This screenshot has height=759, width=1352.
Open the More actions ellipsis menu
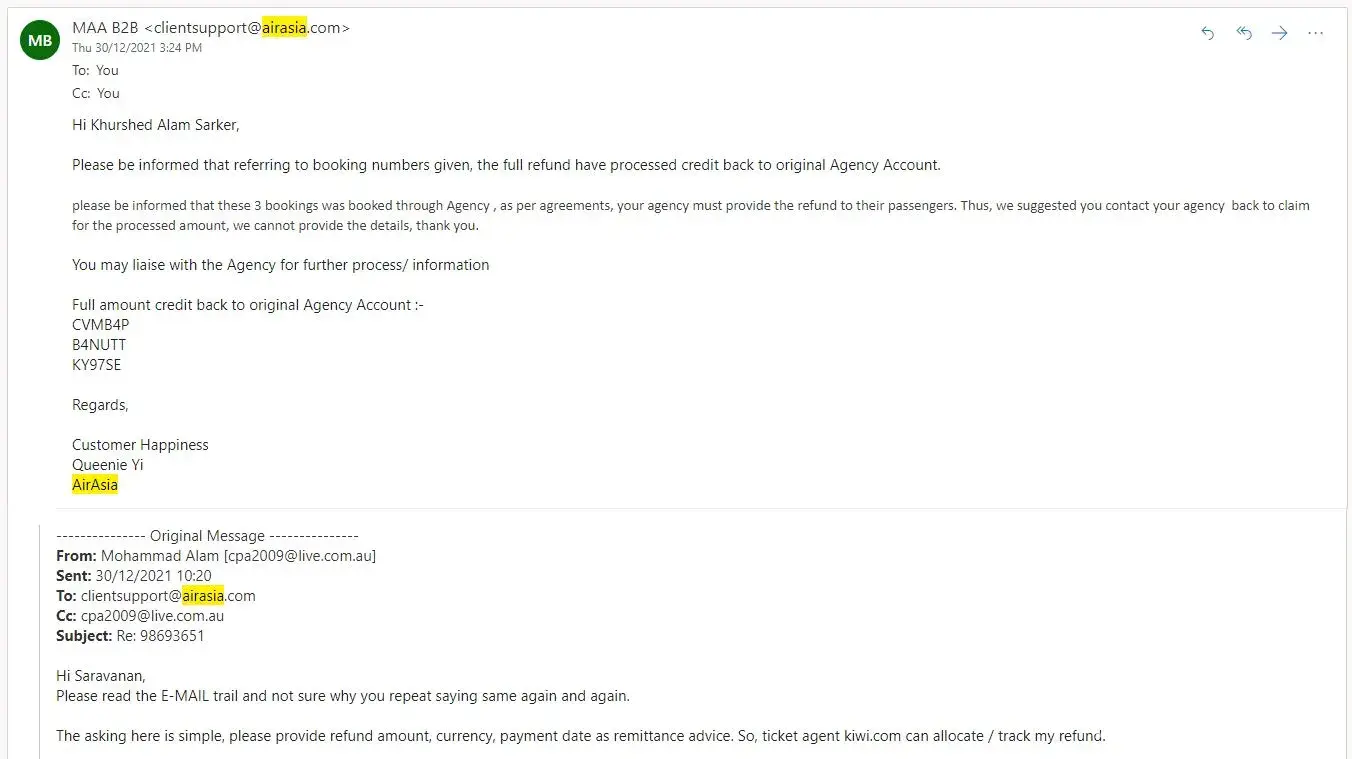tap(1316, 33)
